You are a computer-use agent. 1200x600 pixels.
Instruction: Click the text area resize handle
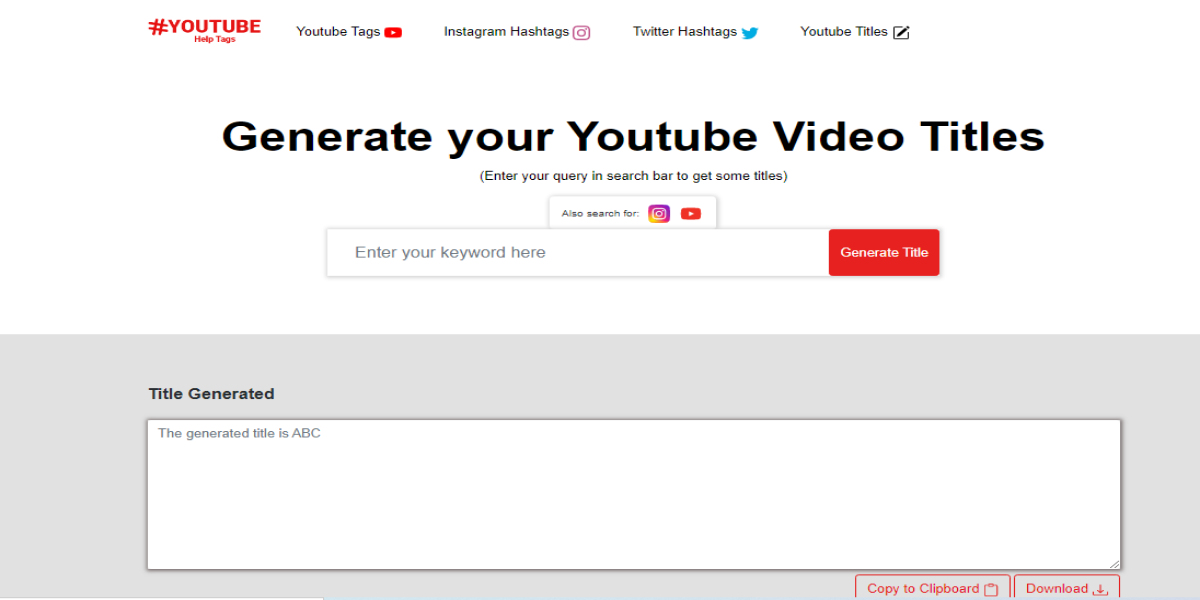pos(1114,563)
